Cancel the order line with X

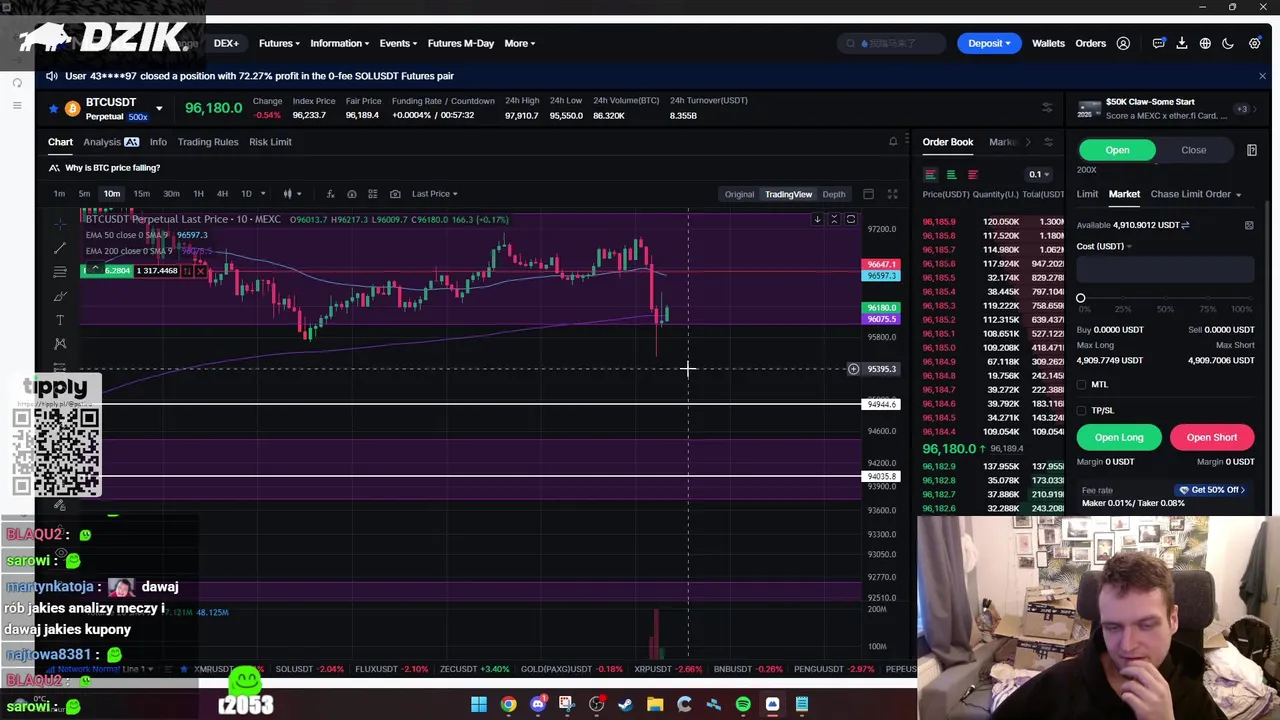(x=200, y=271)
